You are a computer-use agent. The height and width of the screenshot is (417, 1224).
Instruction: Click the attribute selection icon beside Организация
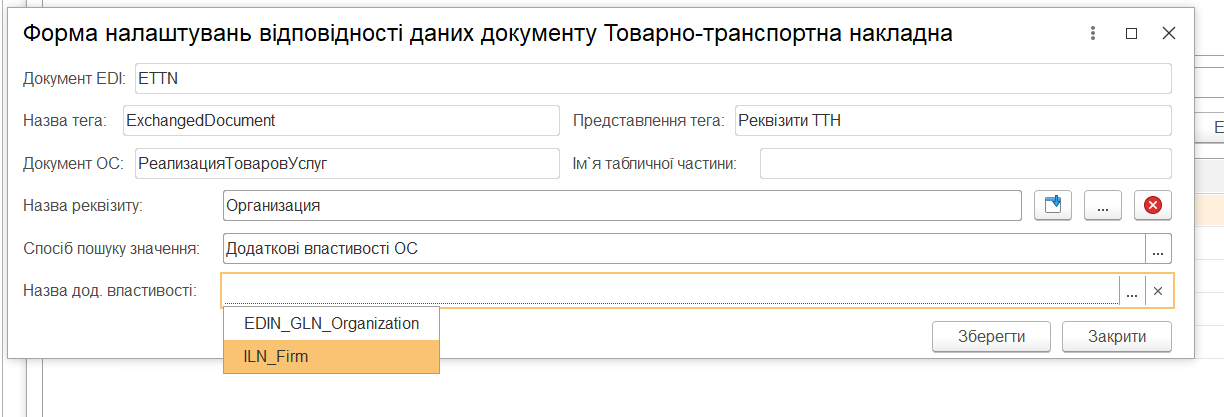(1052, 205)
